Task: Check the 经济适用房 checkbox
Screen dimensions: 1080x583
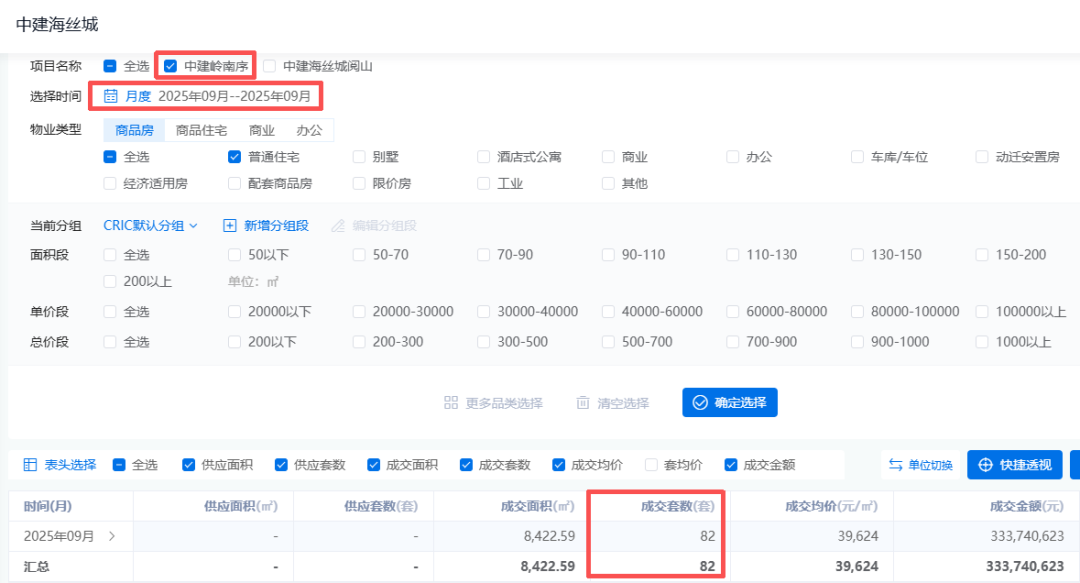Action: pos(110,183)
